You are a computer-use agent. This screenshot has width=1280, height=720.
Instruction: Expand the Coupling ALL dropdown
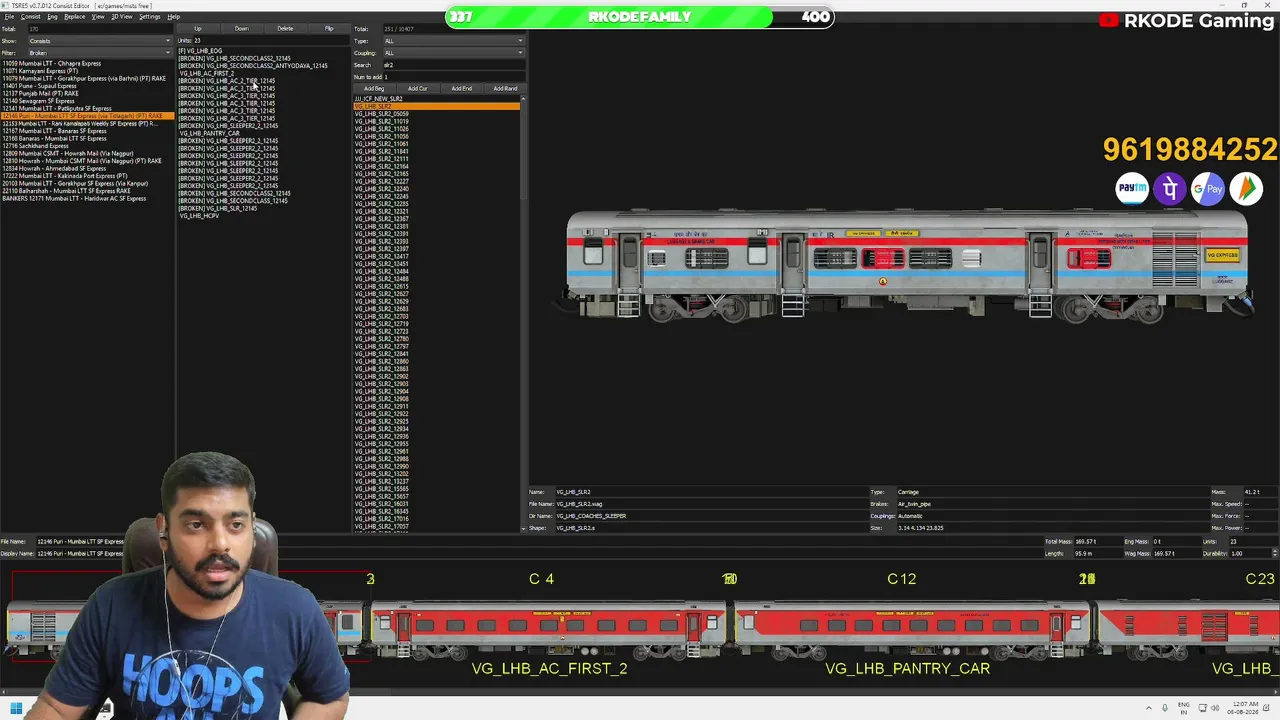tap(453, 53)
